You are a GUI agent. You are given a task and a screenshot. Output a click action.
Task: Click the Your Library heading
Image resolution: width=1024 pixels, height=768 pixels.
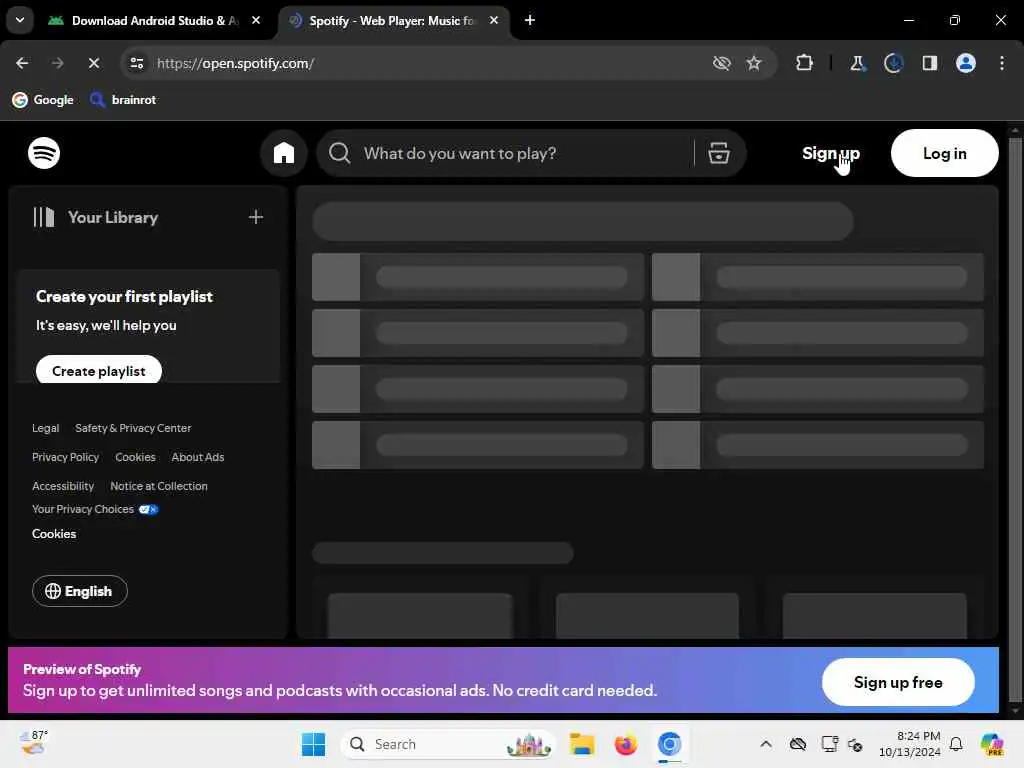[113, 217]
